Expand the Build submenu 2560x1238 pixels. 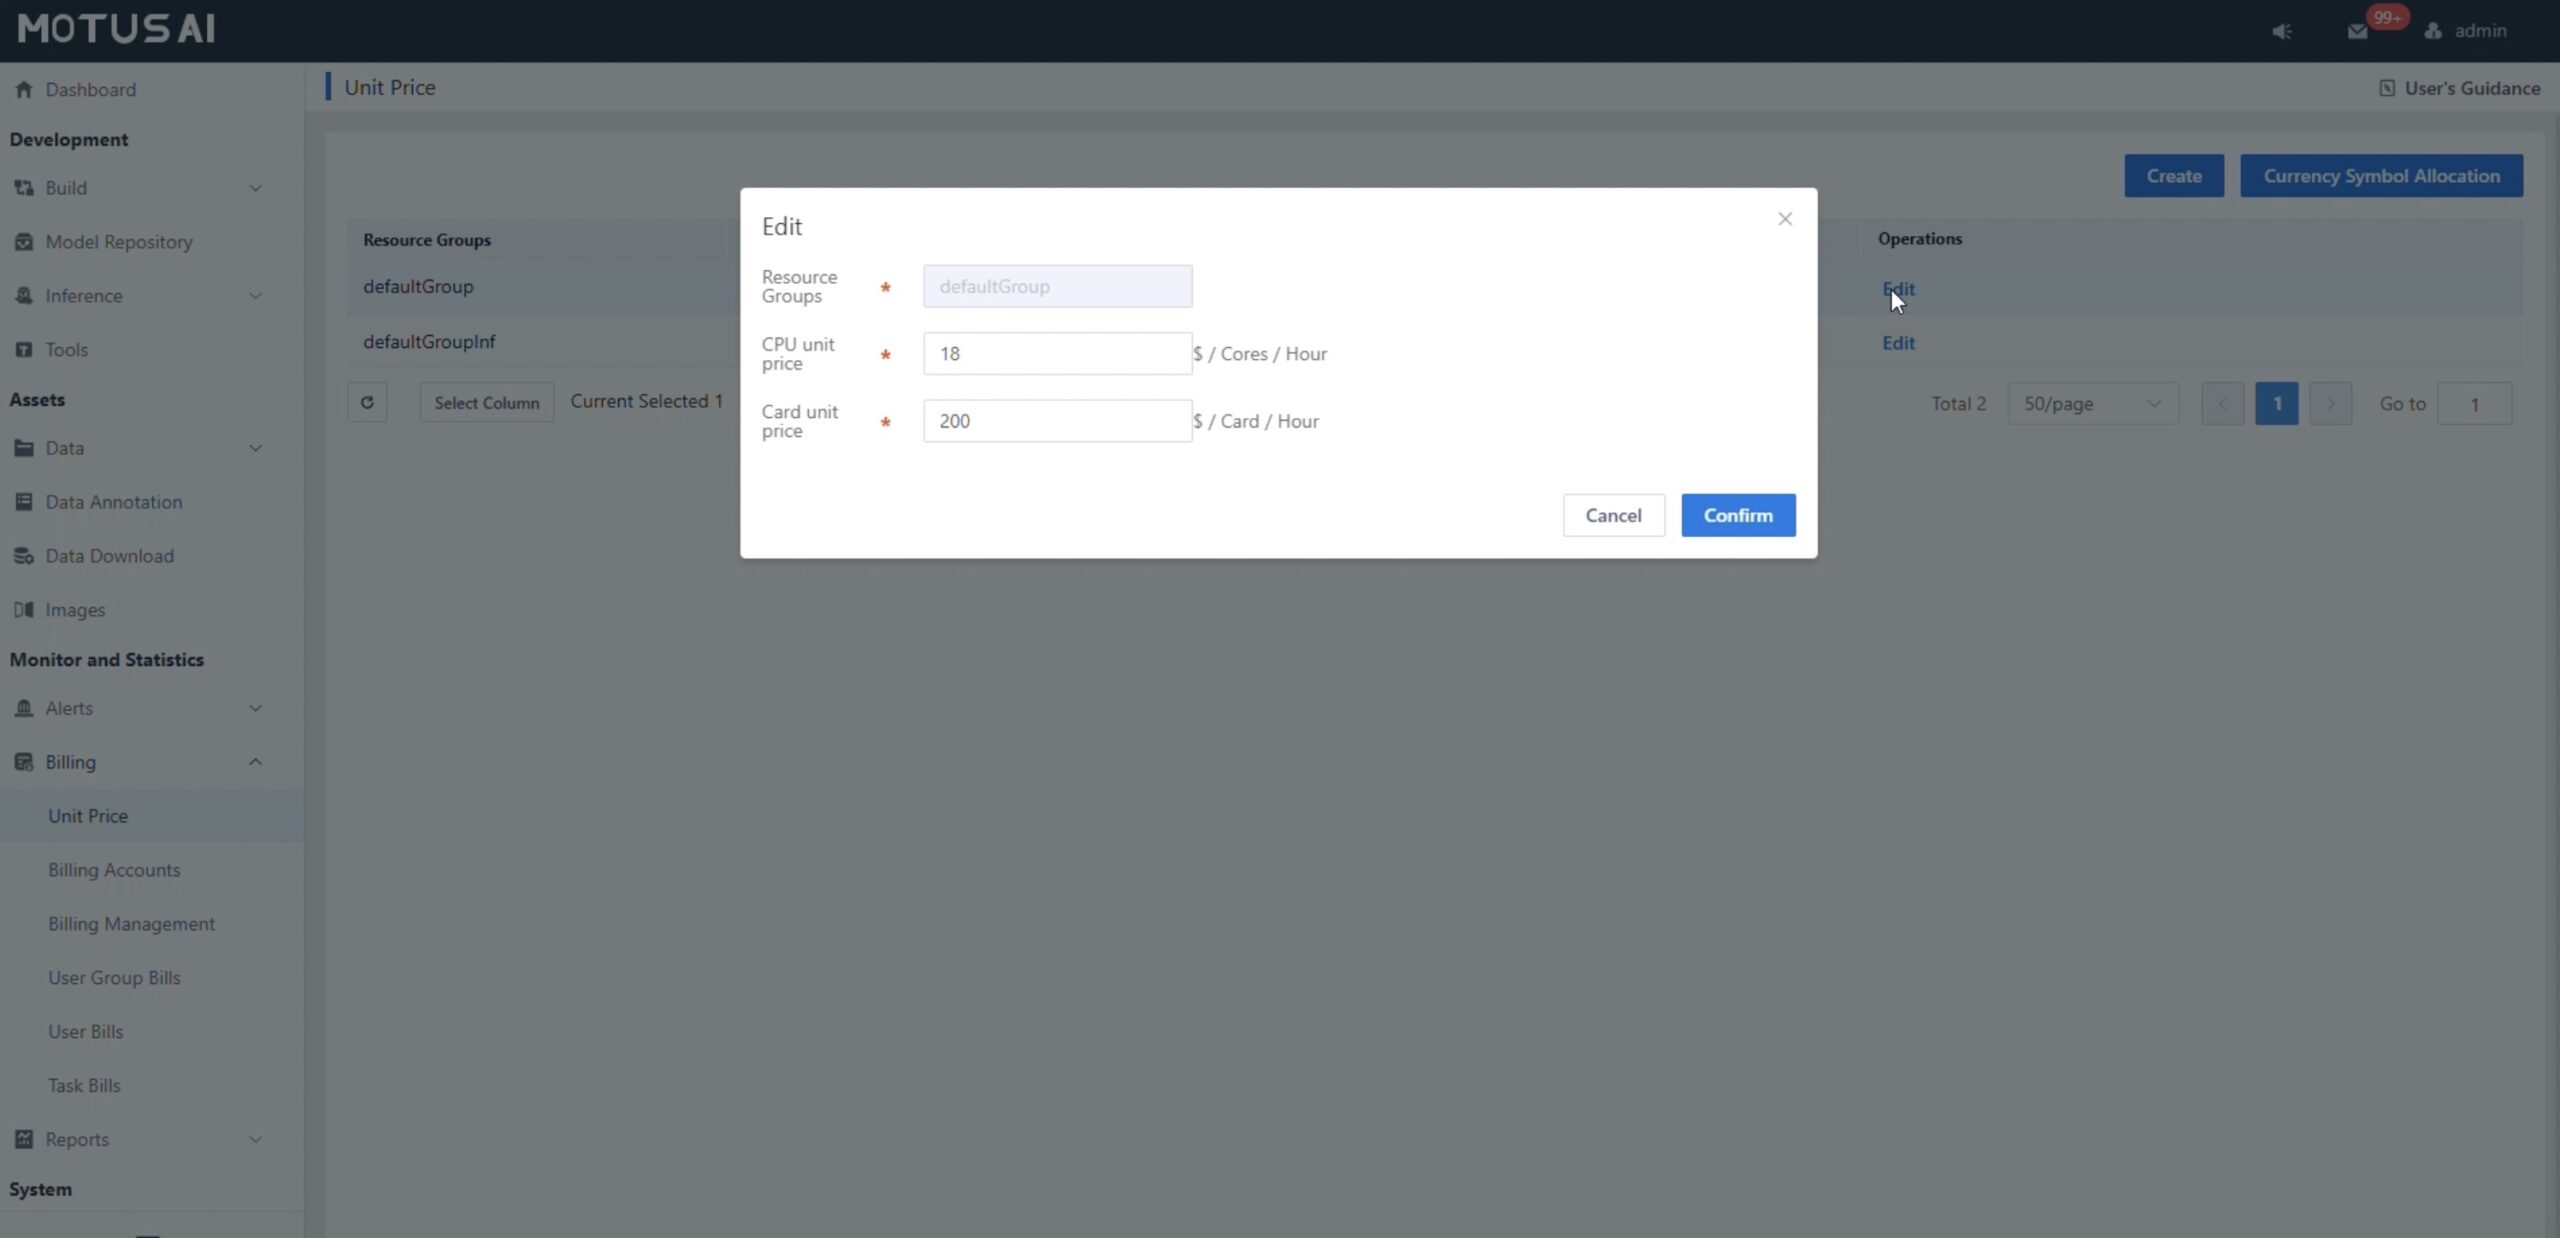pos(255,188)
